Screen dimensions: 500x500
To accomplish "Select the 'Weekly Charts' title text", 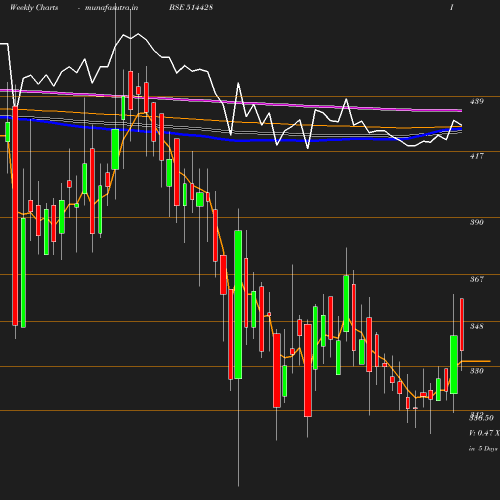I will (34, 7).
